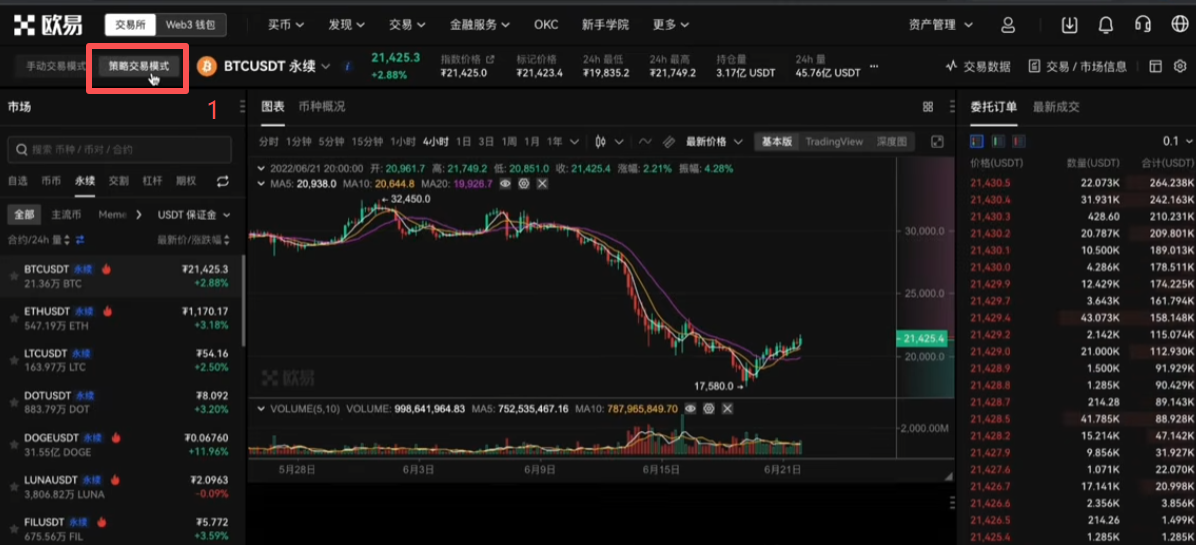Open the USDT 保证金 dropdown
The image size is (1196, 545).
pos(194,215)
